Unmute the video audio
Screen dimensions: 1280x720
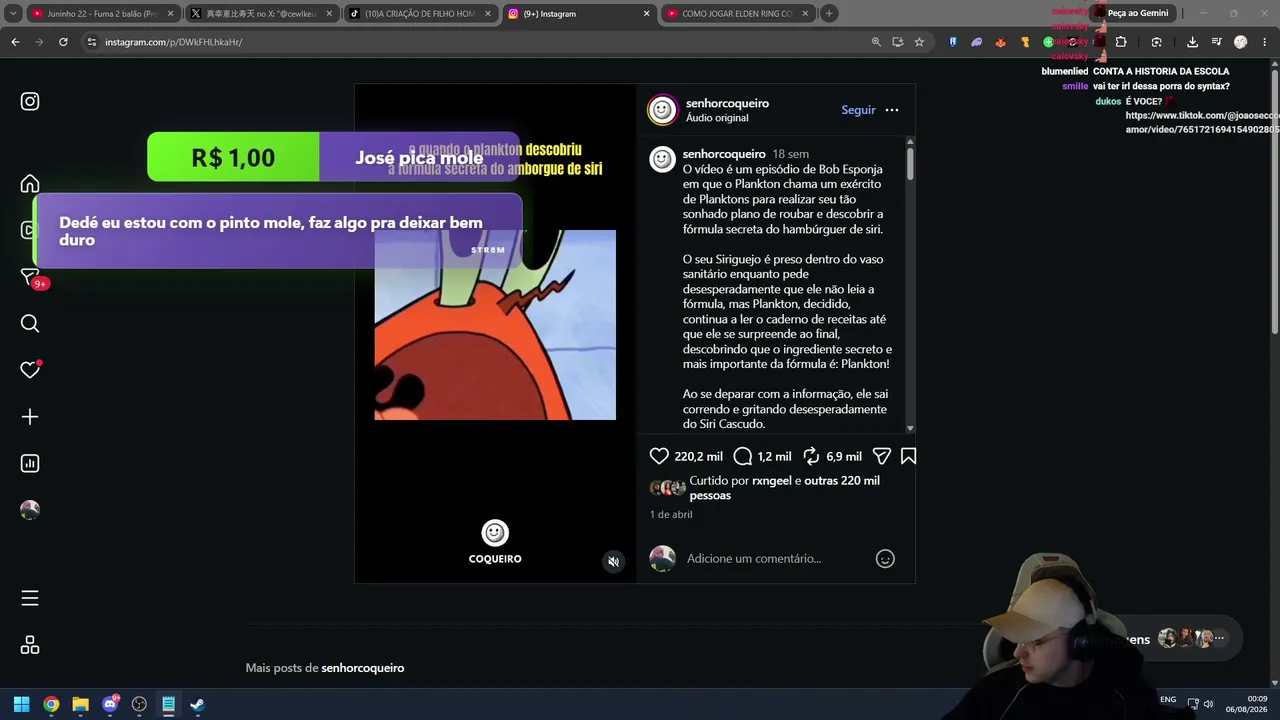614,562
